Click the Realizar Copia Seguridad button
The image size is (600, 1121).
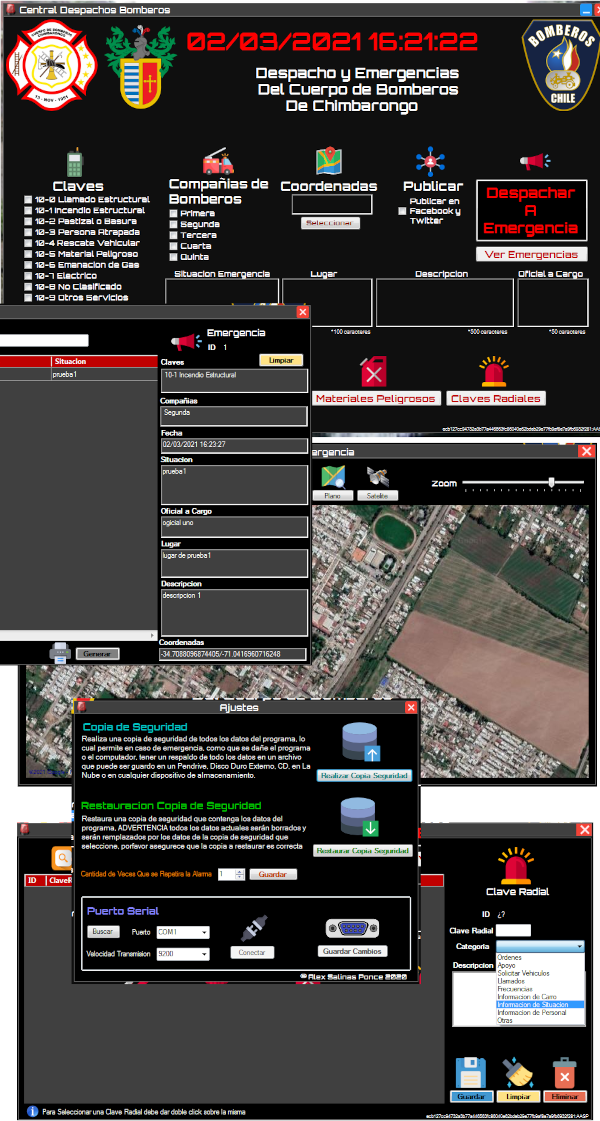pos(364,776)
